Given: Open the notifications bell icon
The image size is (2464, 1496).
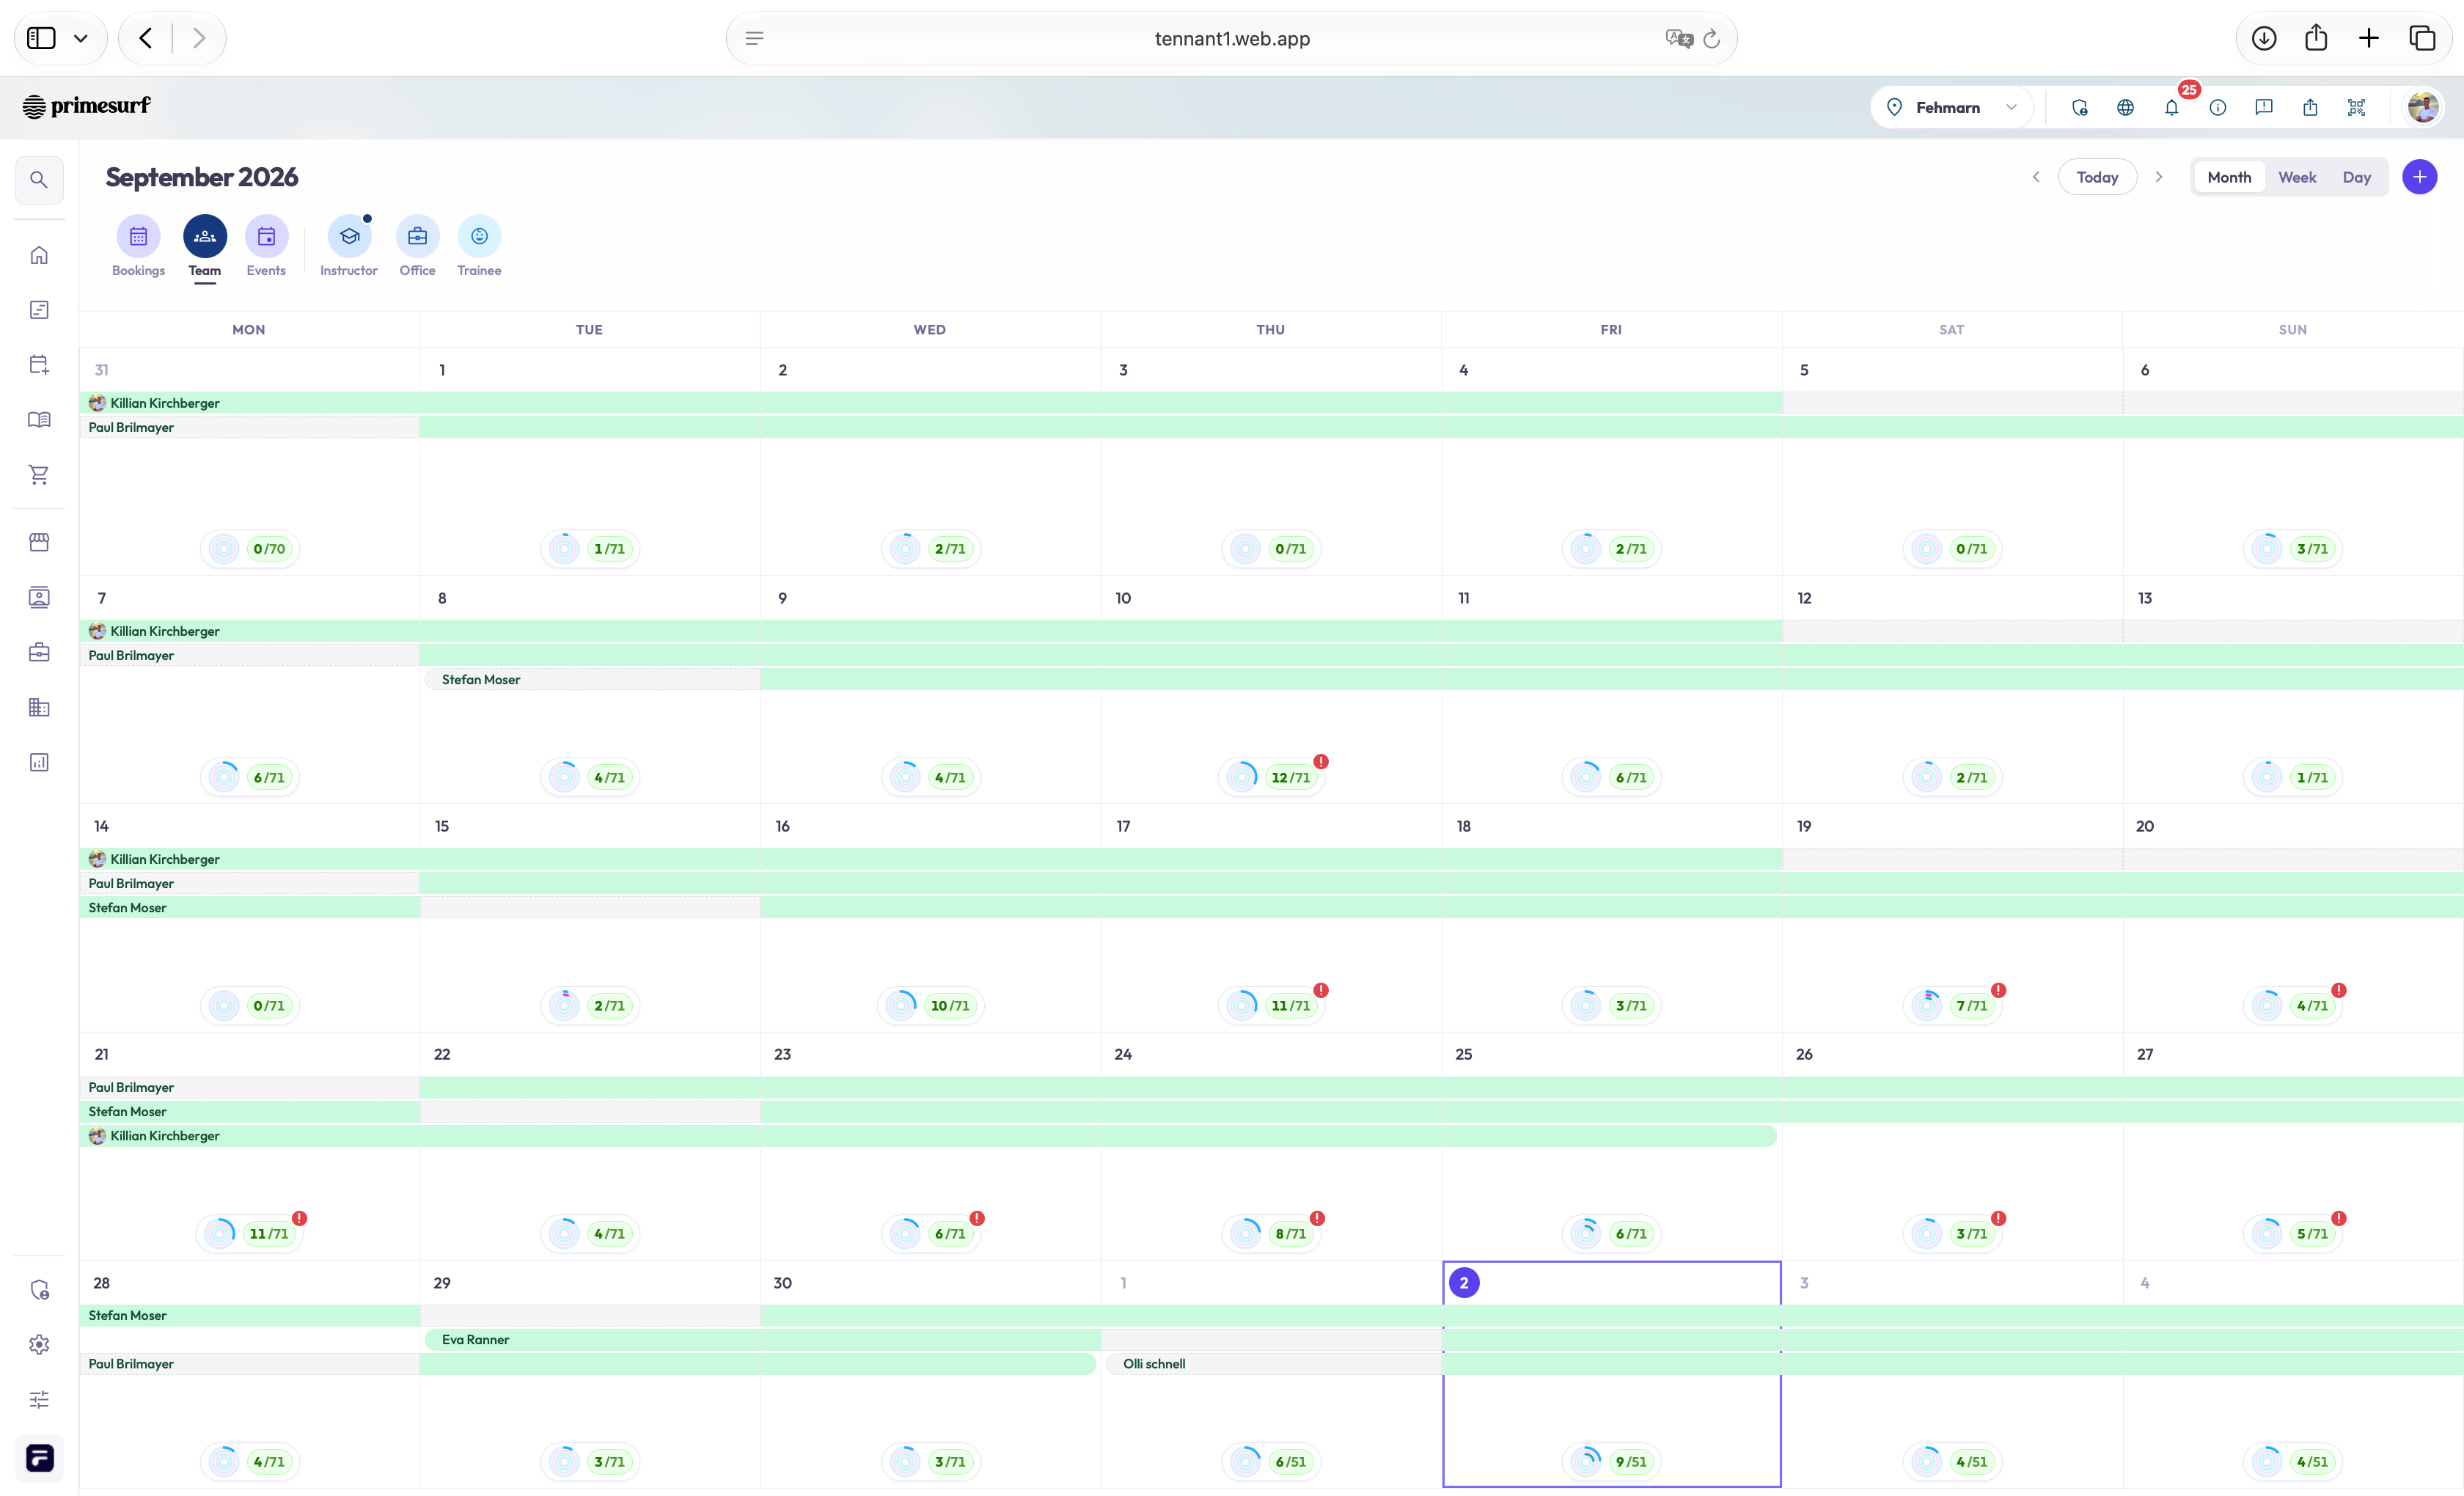Looking at the screenshot, I should (x=2171, y=107).
